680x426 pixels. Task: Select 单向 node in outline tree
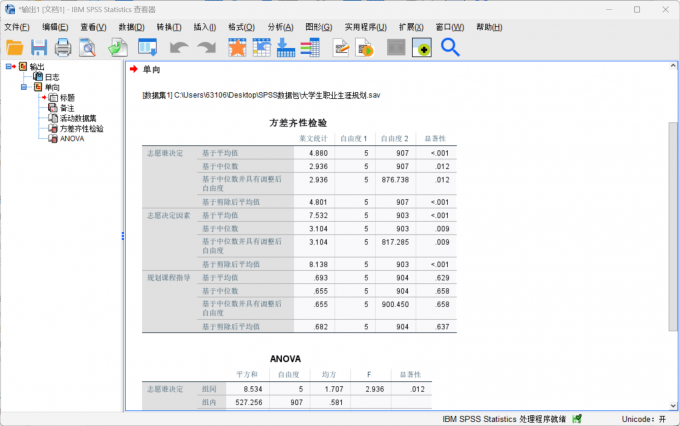tap(52, 87)
